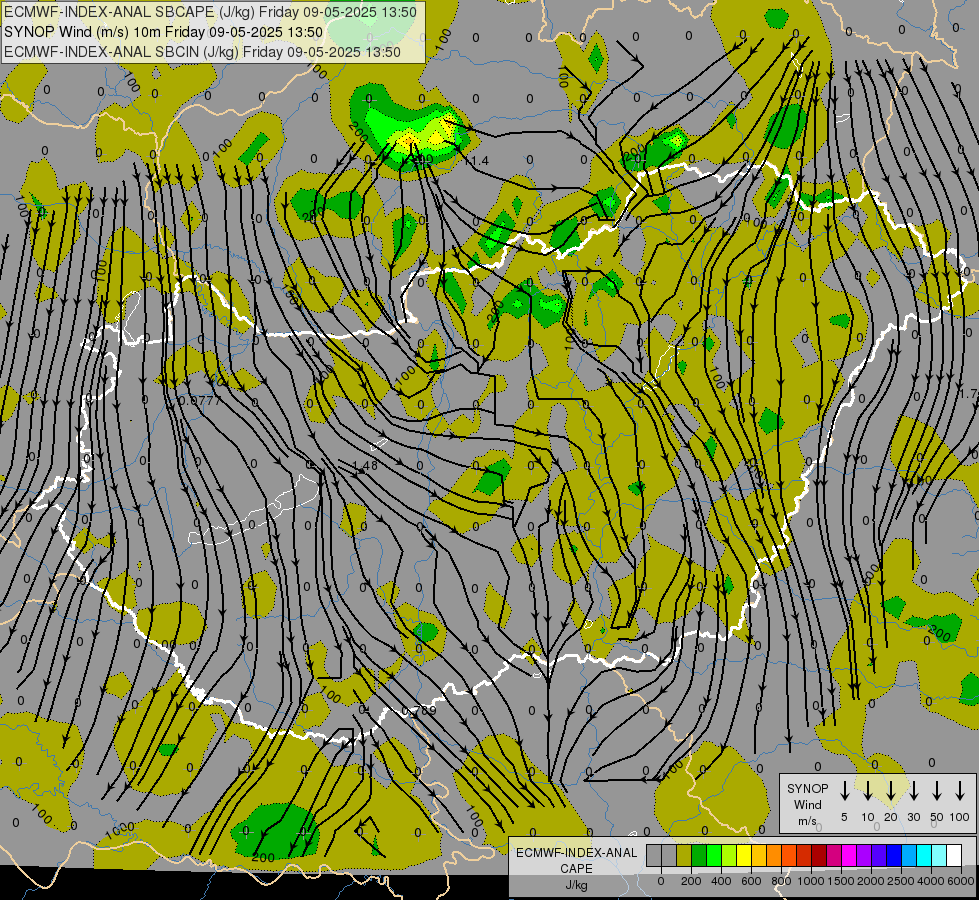The image size is (979, 900).
Task: Click the wind arrow above 50 m/s
Action: (937, 791)
